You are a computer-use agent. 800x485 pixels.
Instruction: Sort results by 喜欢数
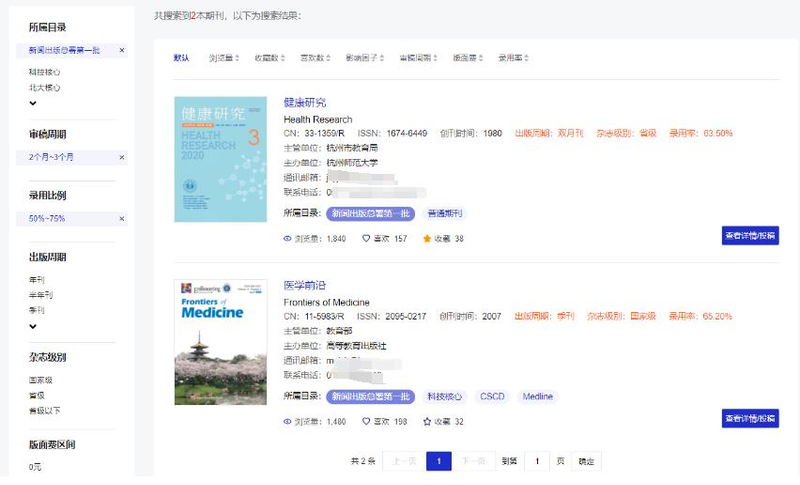tap(315, 58)
